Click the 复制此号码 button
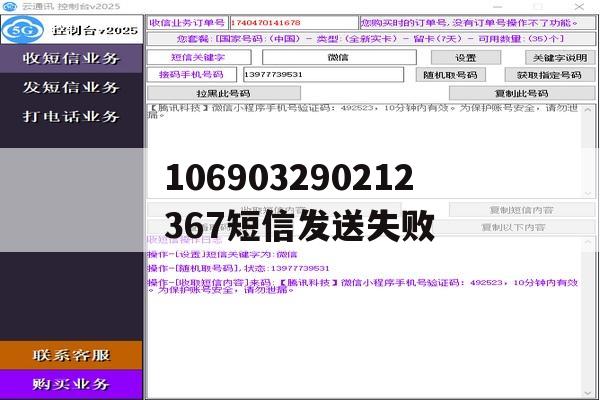Screen dimensions: 600x400 (522, 93)
